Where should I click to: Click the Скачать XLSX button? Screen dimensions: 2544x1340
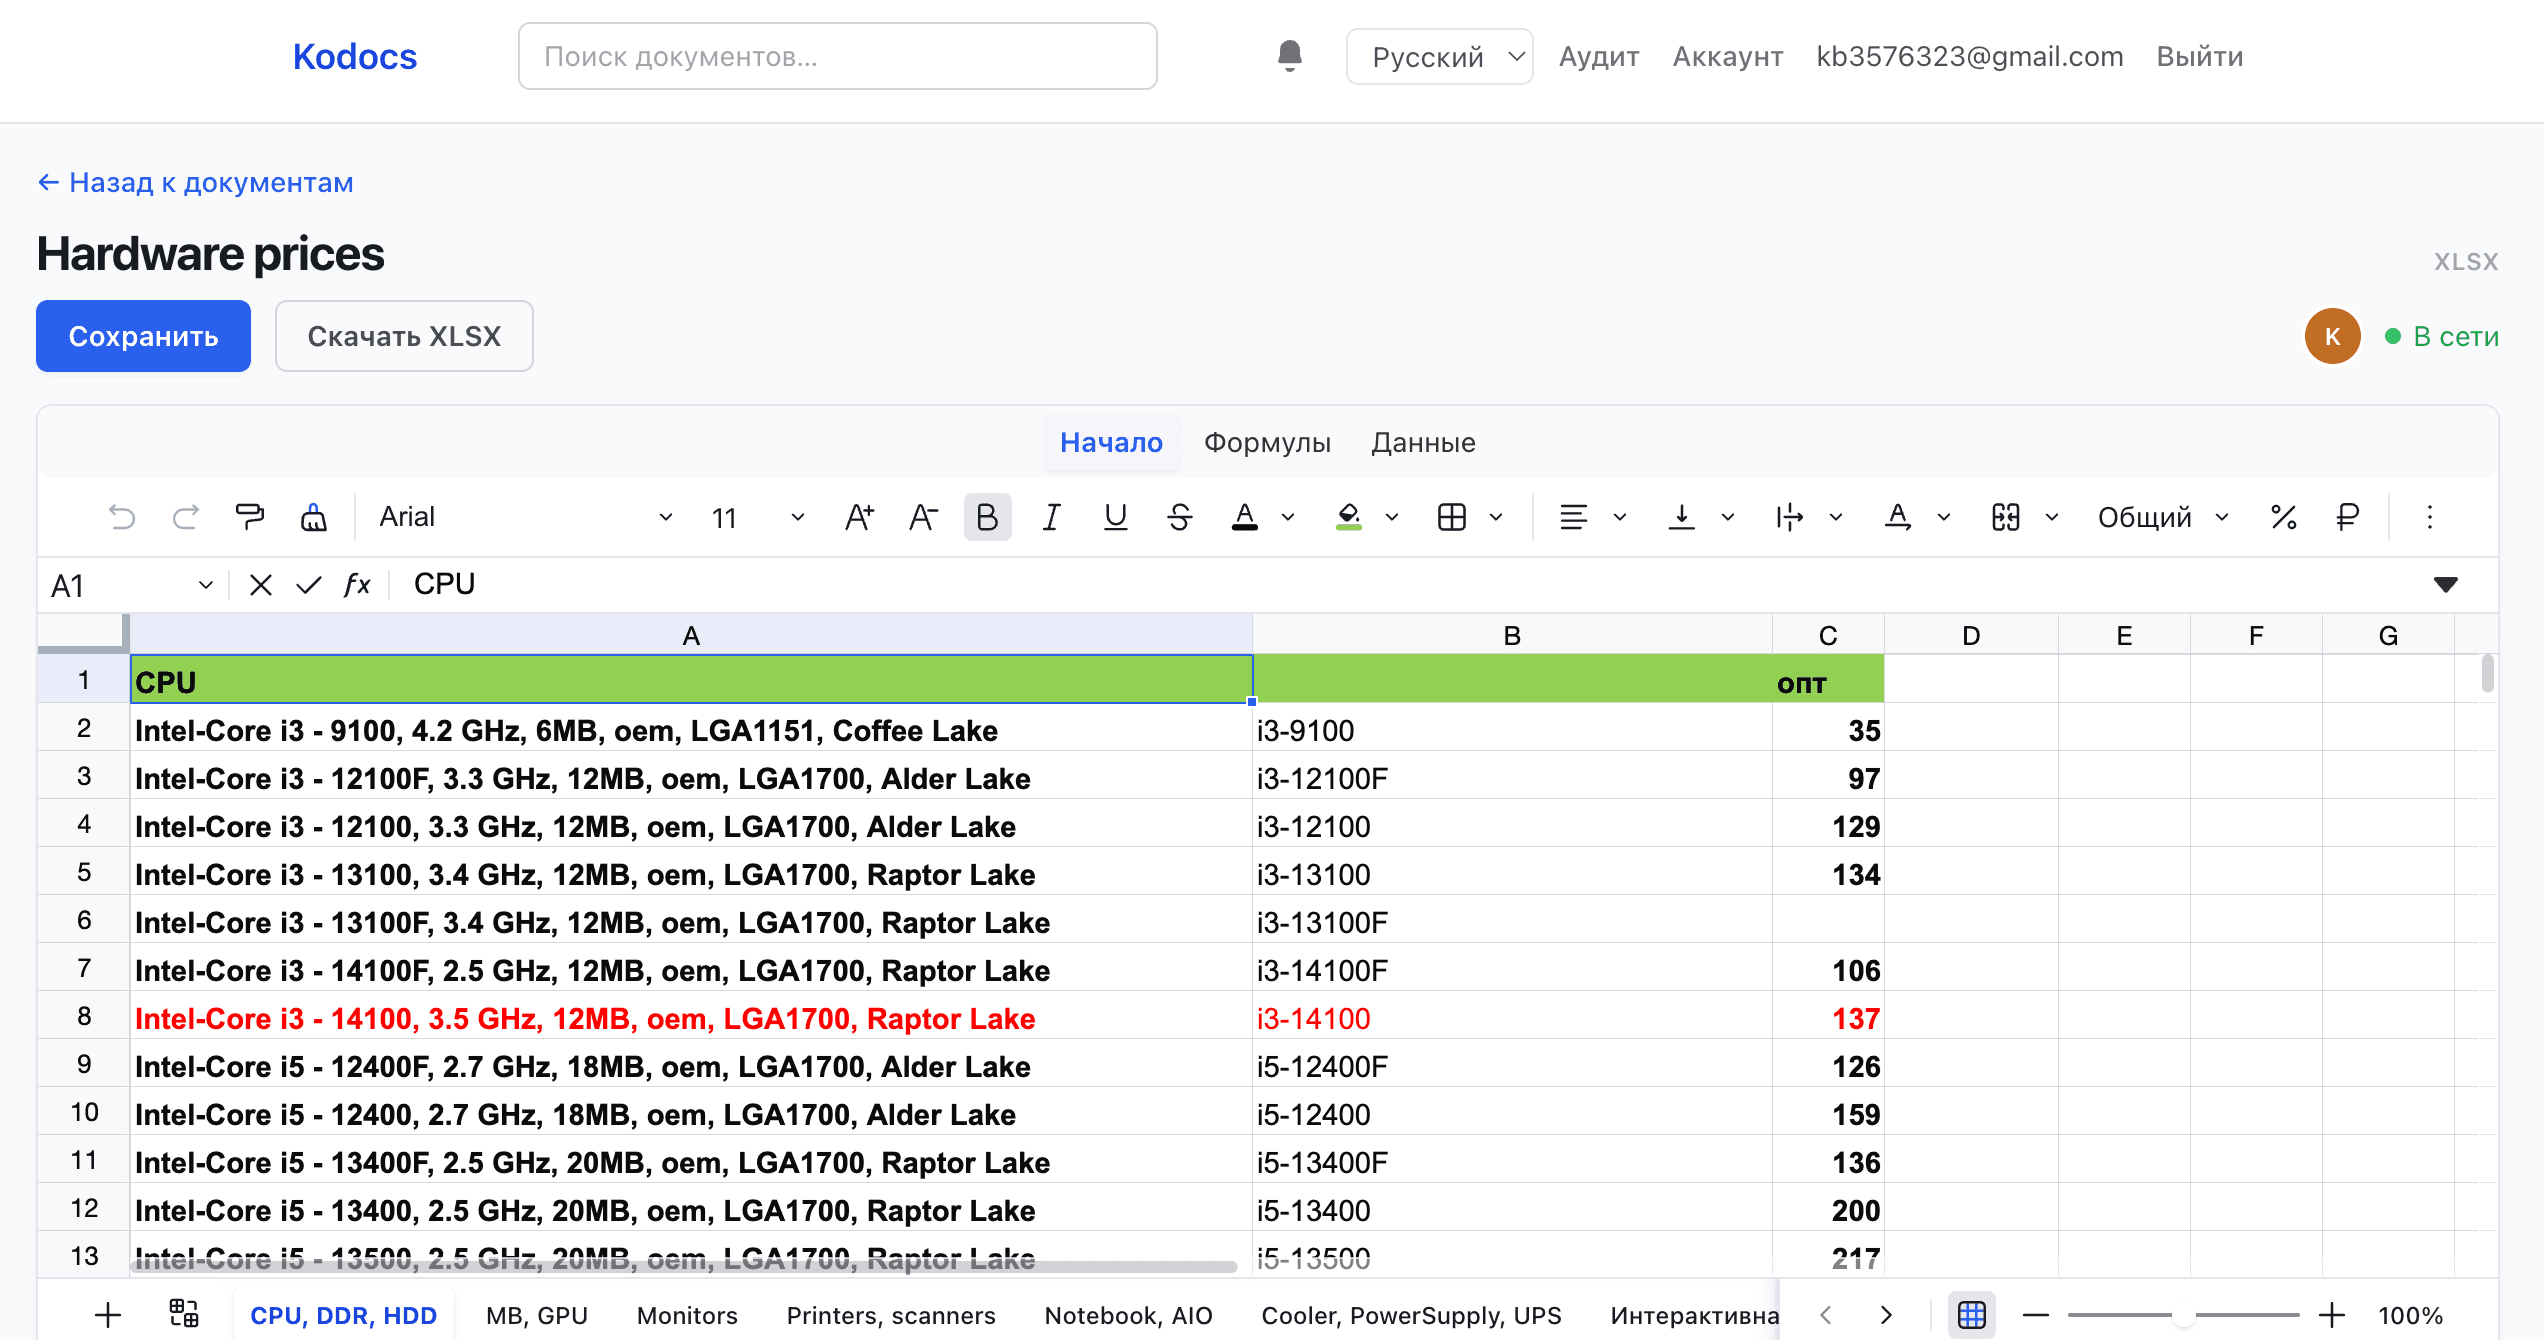(404, 336)
